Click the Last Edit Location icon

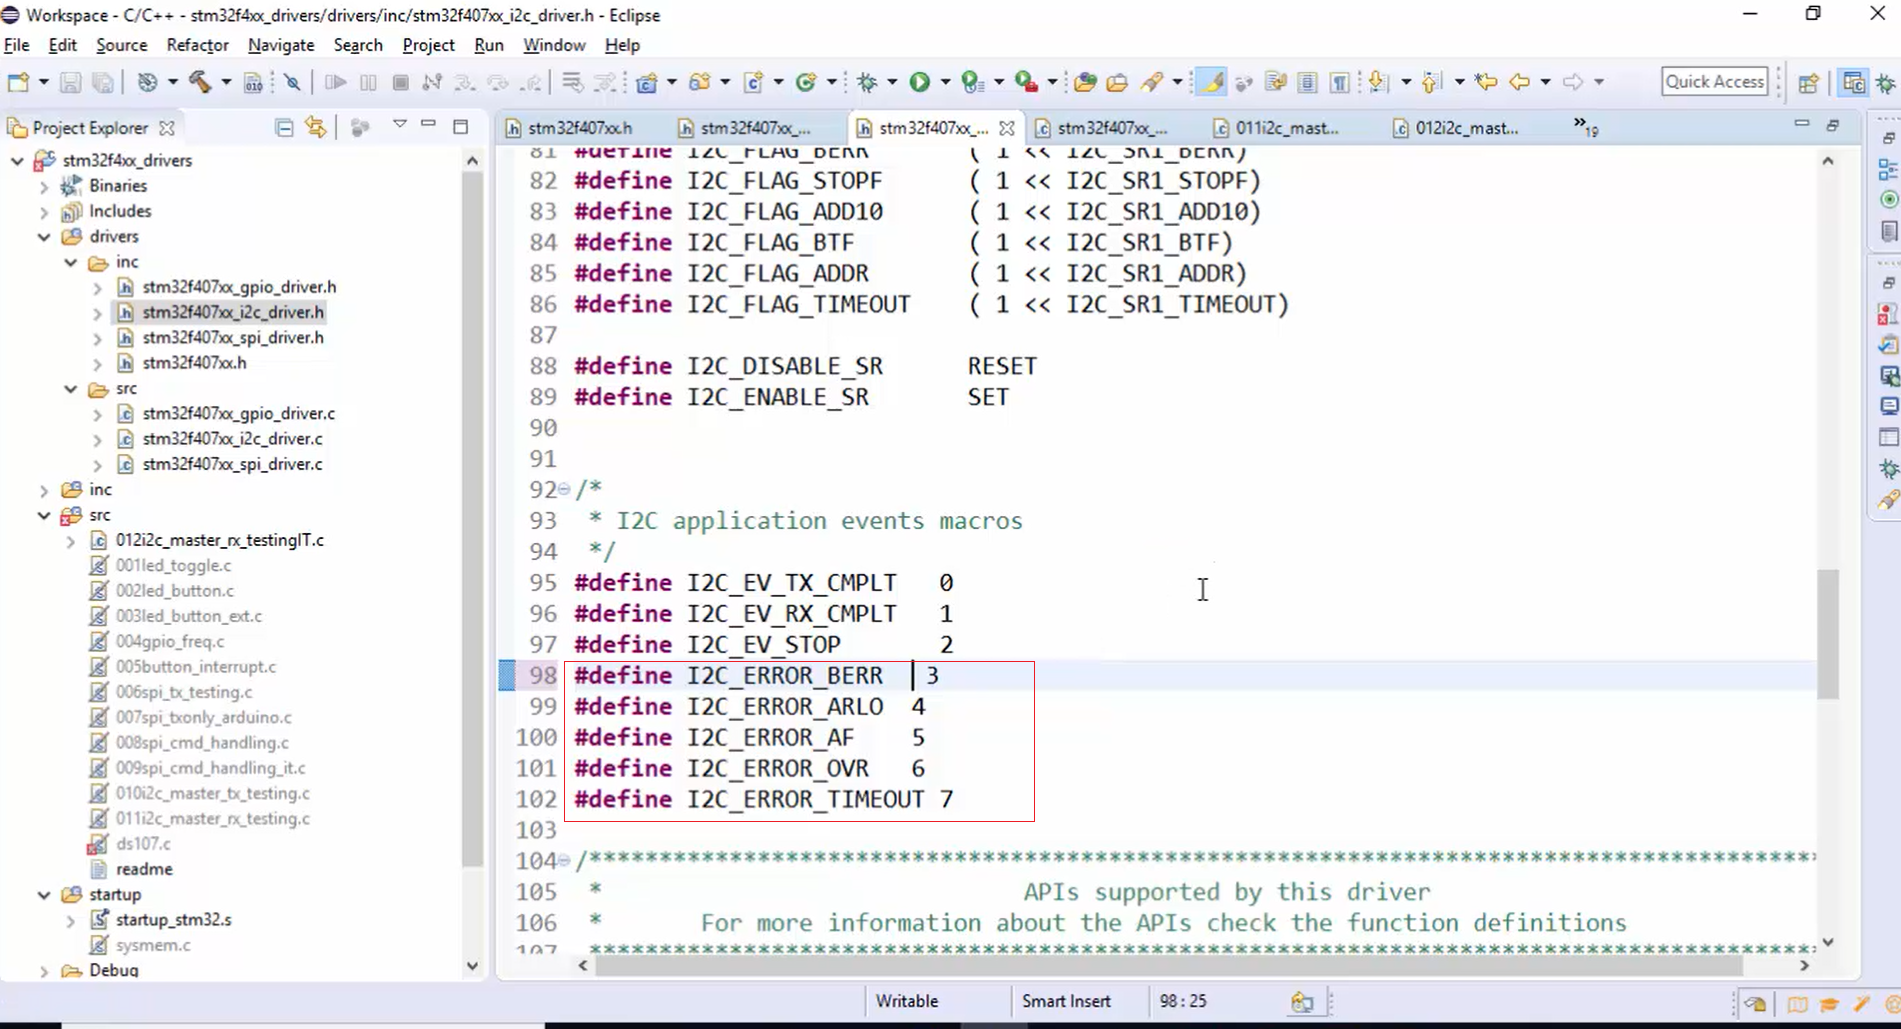1485,82
